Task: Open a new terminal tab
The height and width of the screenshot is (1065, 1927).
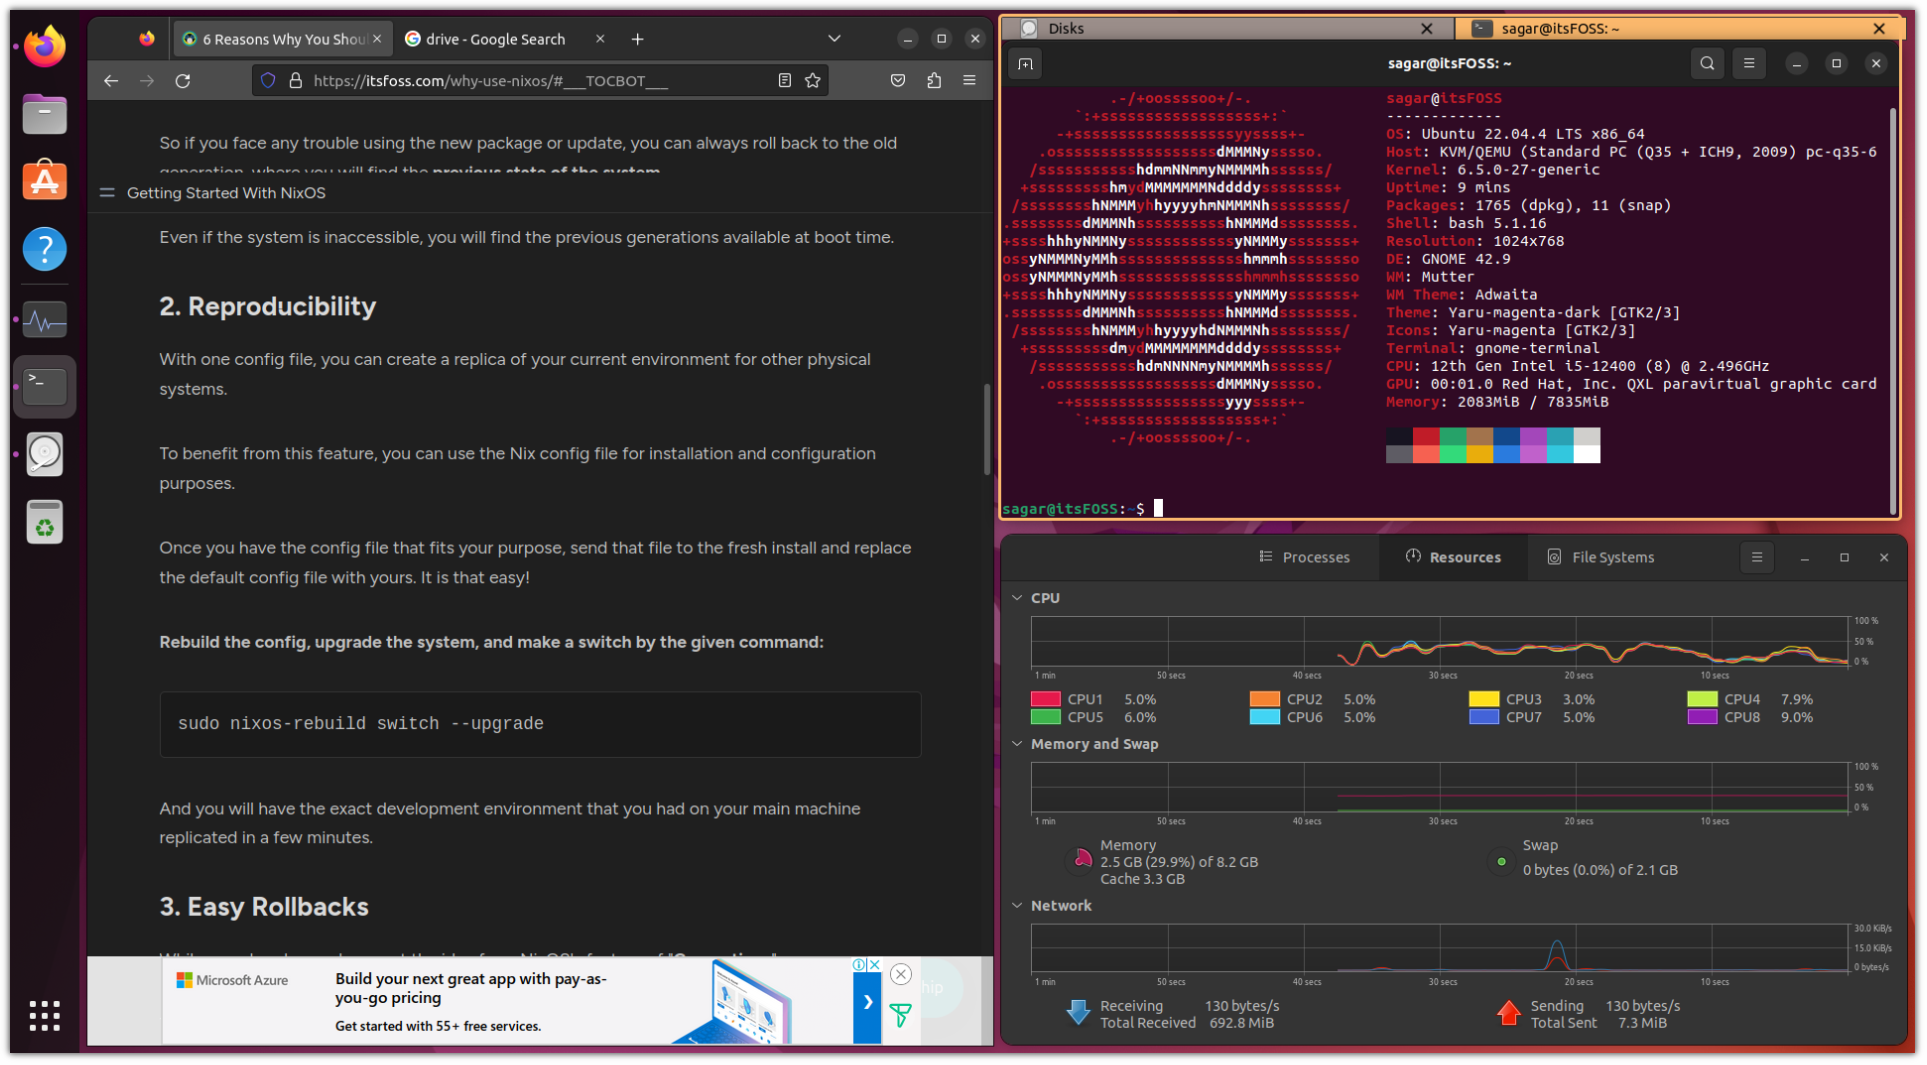Action: (x=1026, y=63)
